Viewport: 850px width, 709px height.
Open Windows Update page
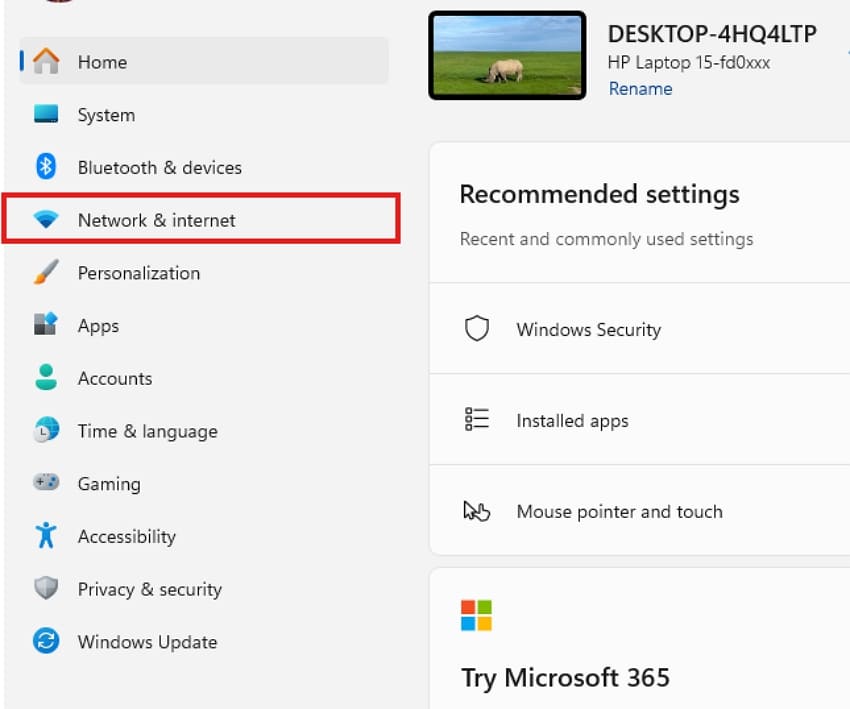pos(204,641)
